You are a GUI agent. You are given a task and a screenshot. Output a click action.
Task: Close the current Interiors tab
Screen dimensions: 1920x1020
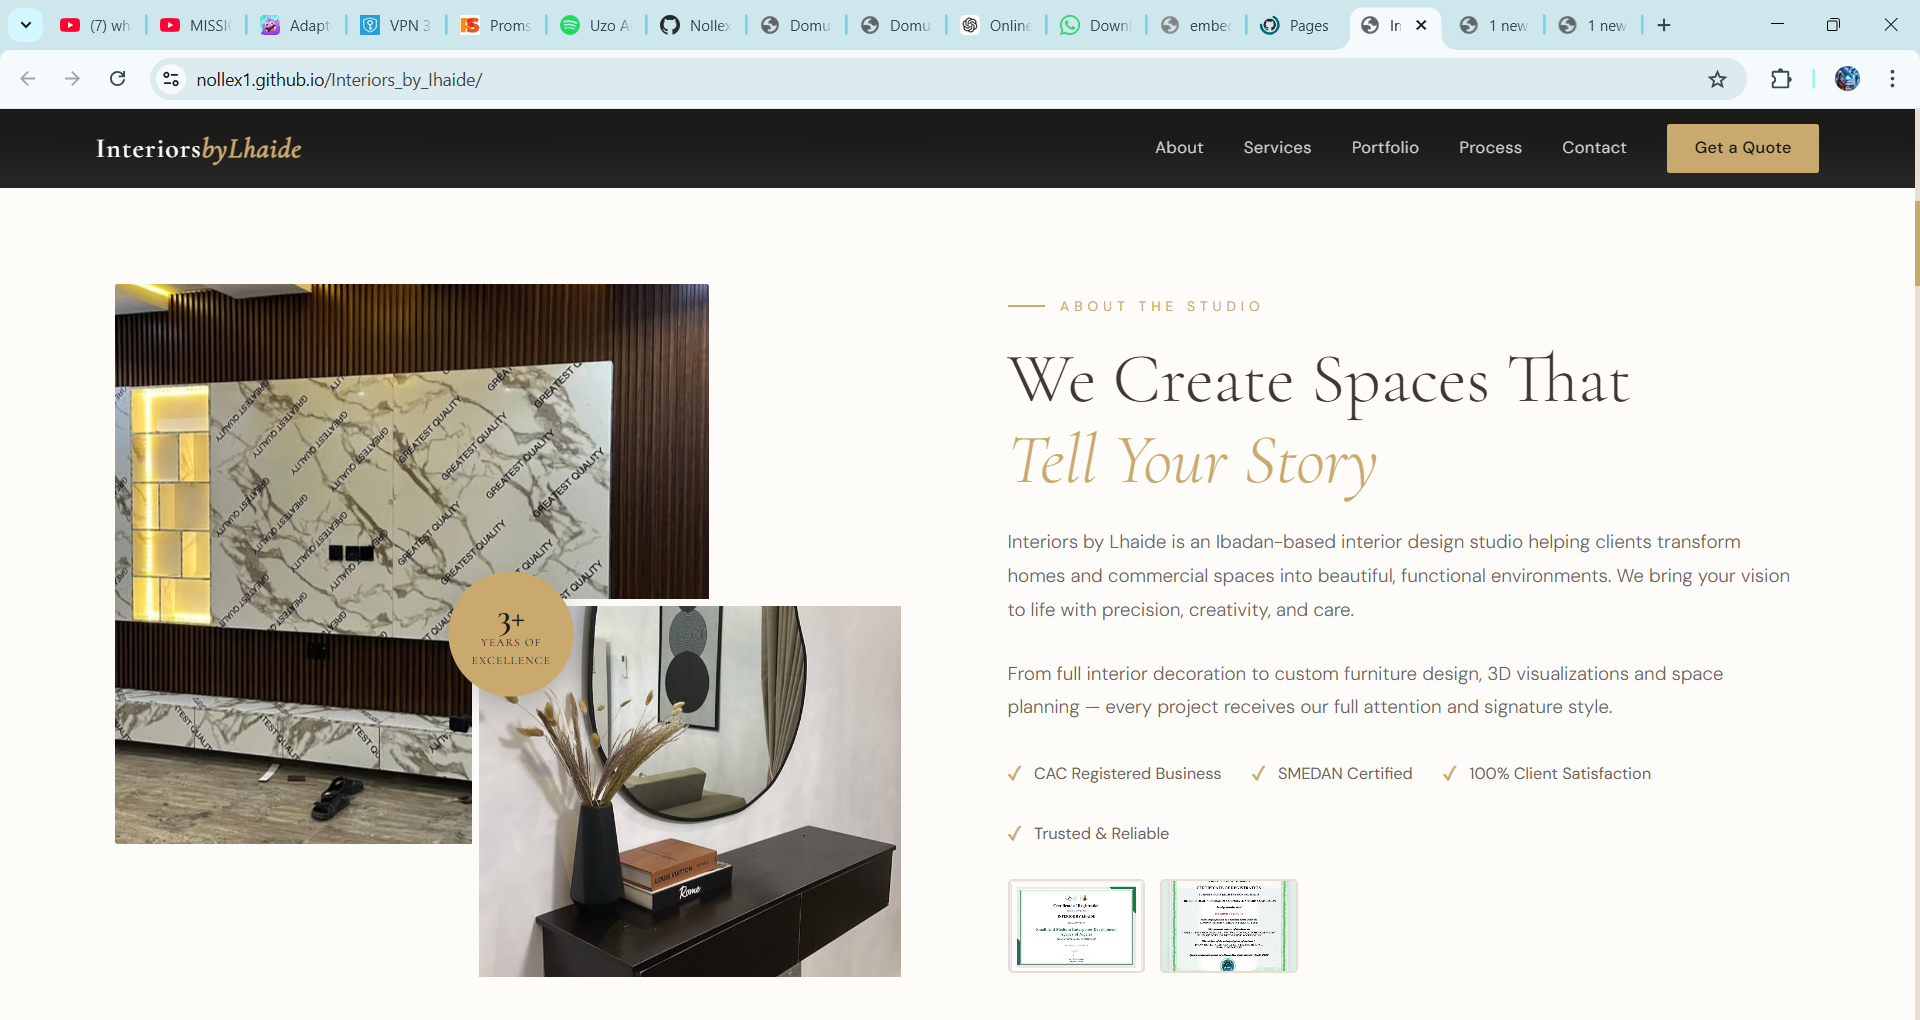click(1421, 25)
